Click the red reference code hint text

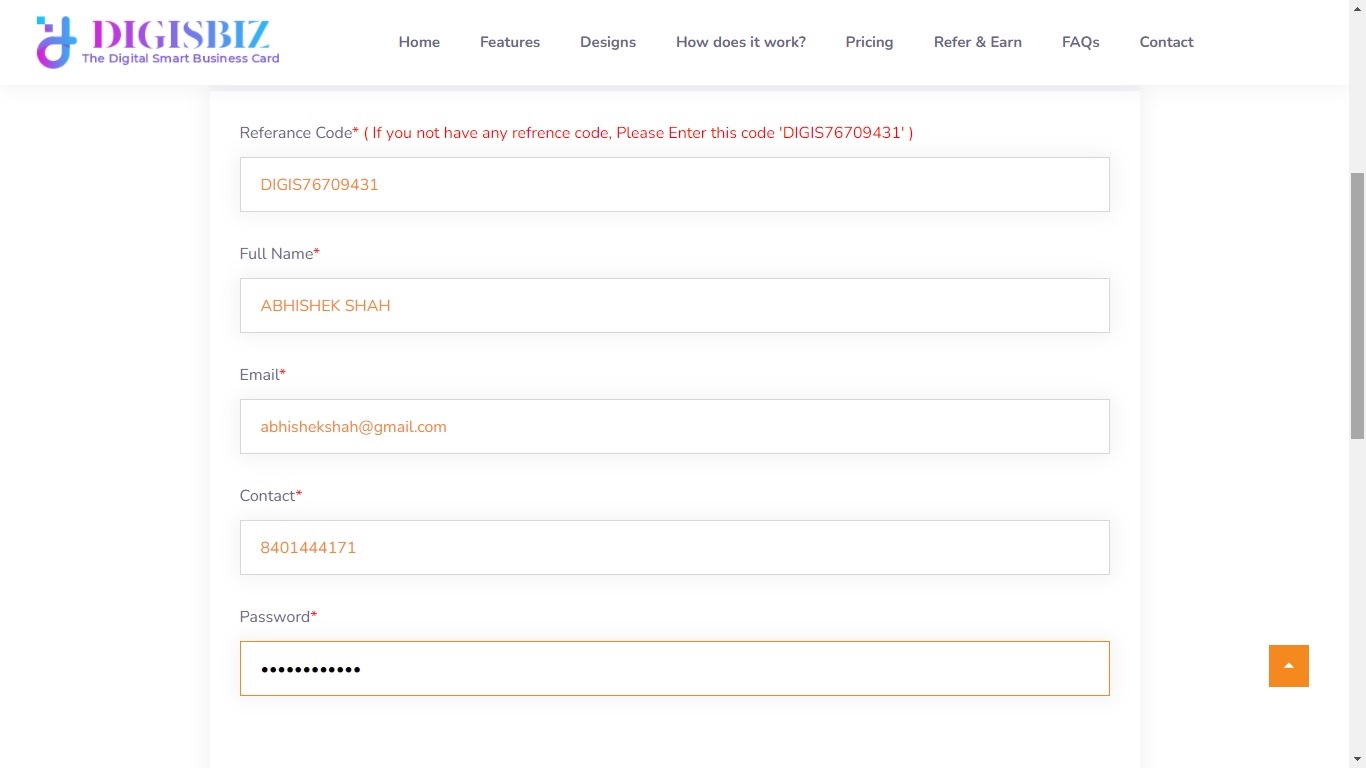pyautogui.click(x=638, y=133)
